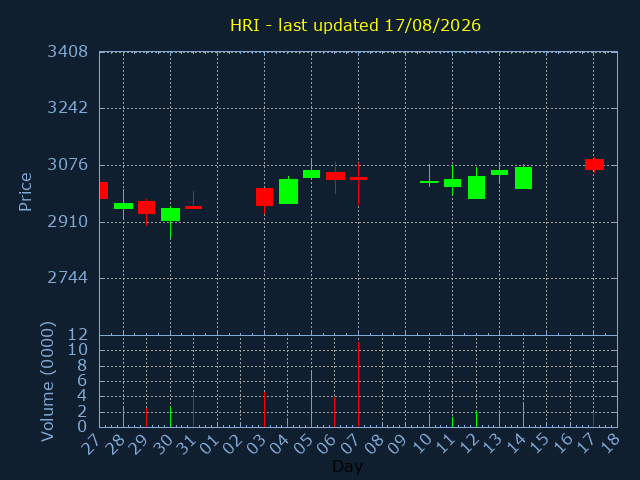Screen dimensions: 640x480
Task: Click the 3242 price axis label
Action: click(68, 108)
